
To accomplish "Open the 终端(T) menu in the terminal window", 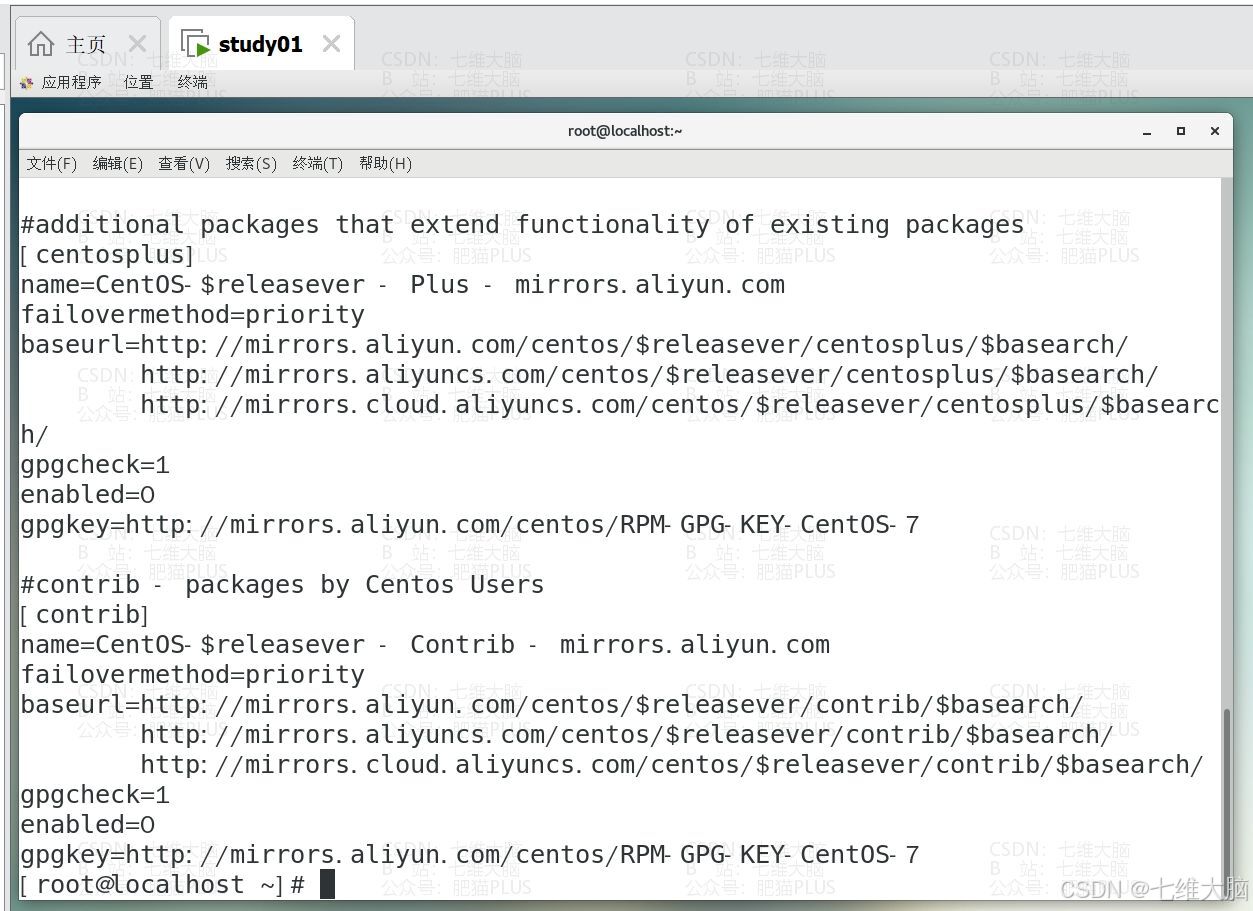I will 318,164.
